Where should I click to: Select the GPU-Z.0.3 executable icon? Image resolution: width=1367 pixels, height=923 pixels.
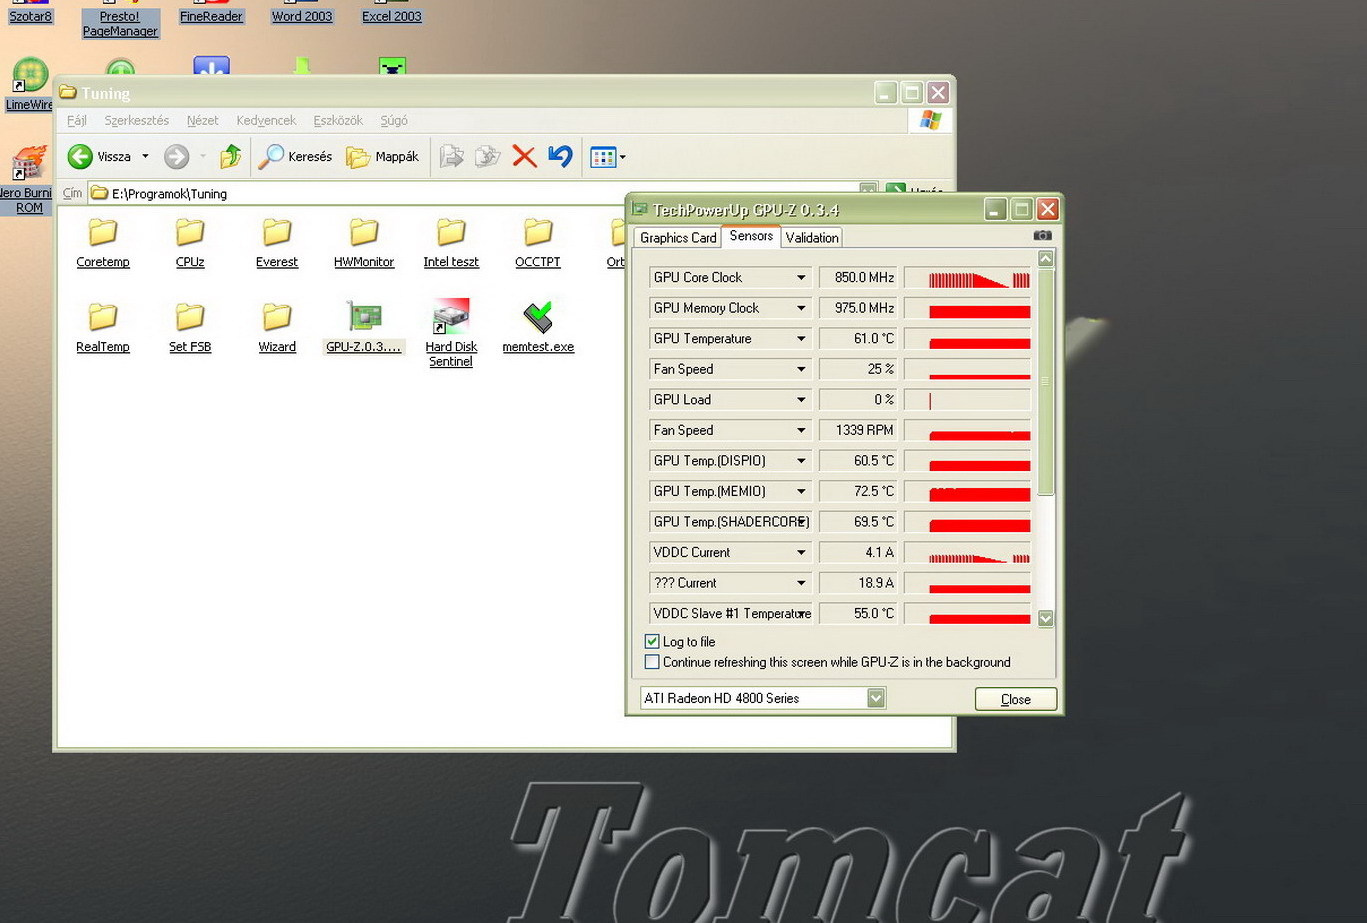click(364, 316)
